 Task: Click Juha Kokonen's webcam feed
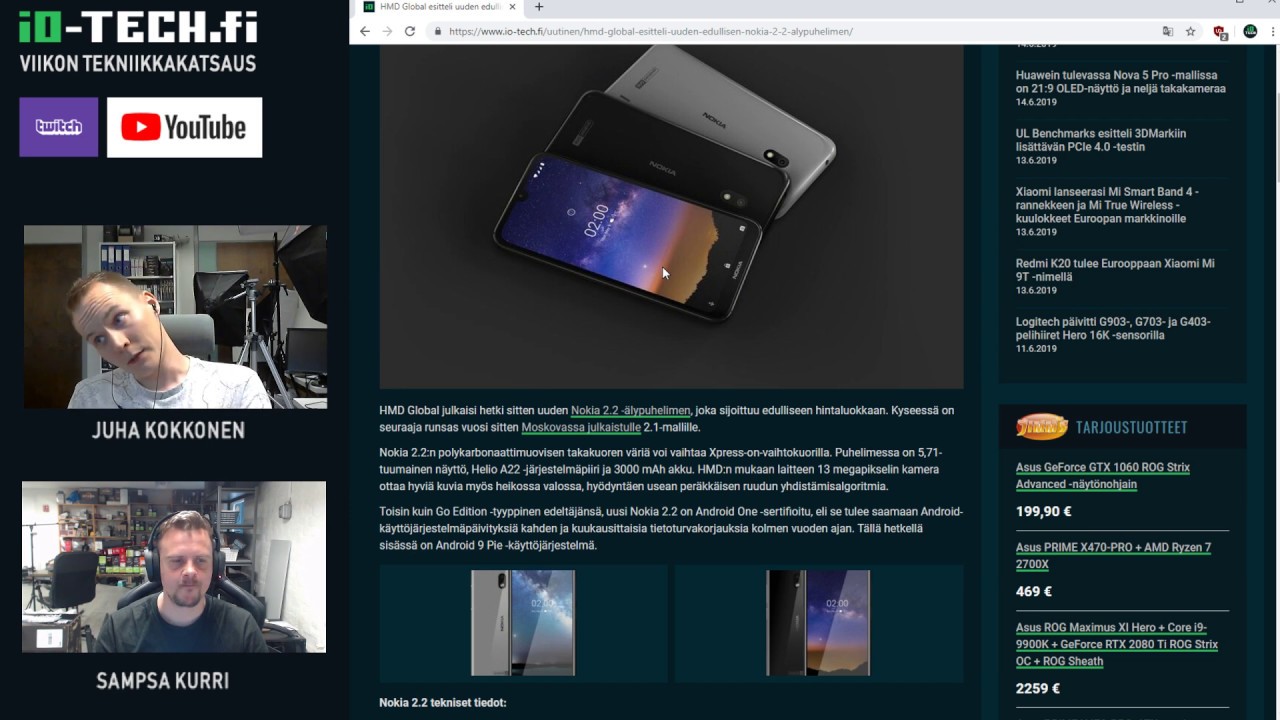click(175, 316)
